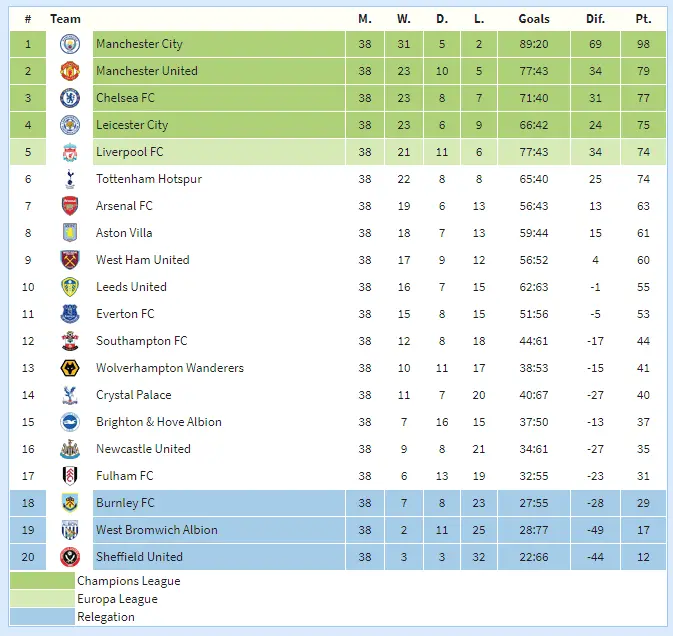The width and height of the screenshot is (673, 636).
Task: Click the Chelsea FC club crest
Action: tap(69, 98)
